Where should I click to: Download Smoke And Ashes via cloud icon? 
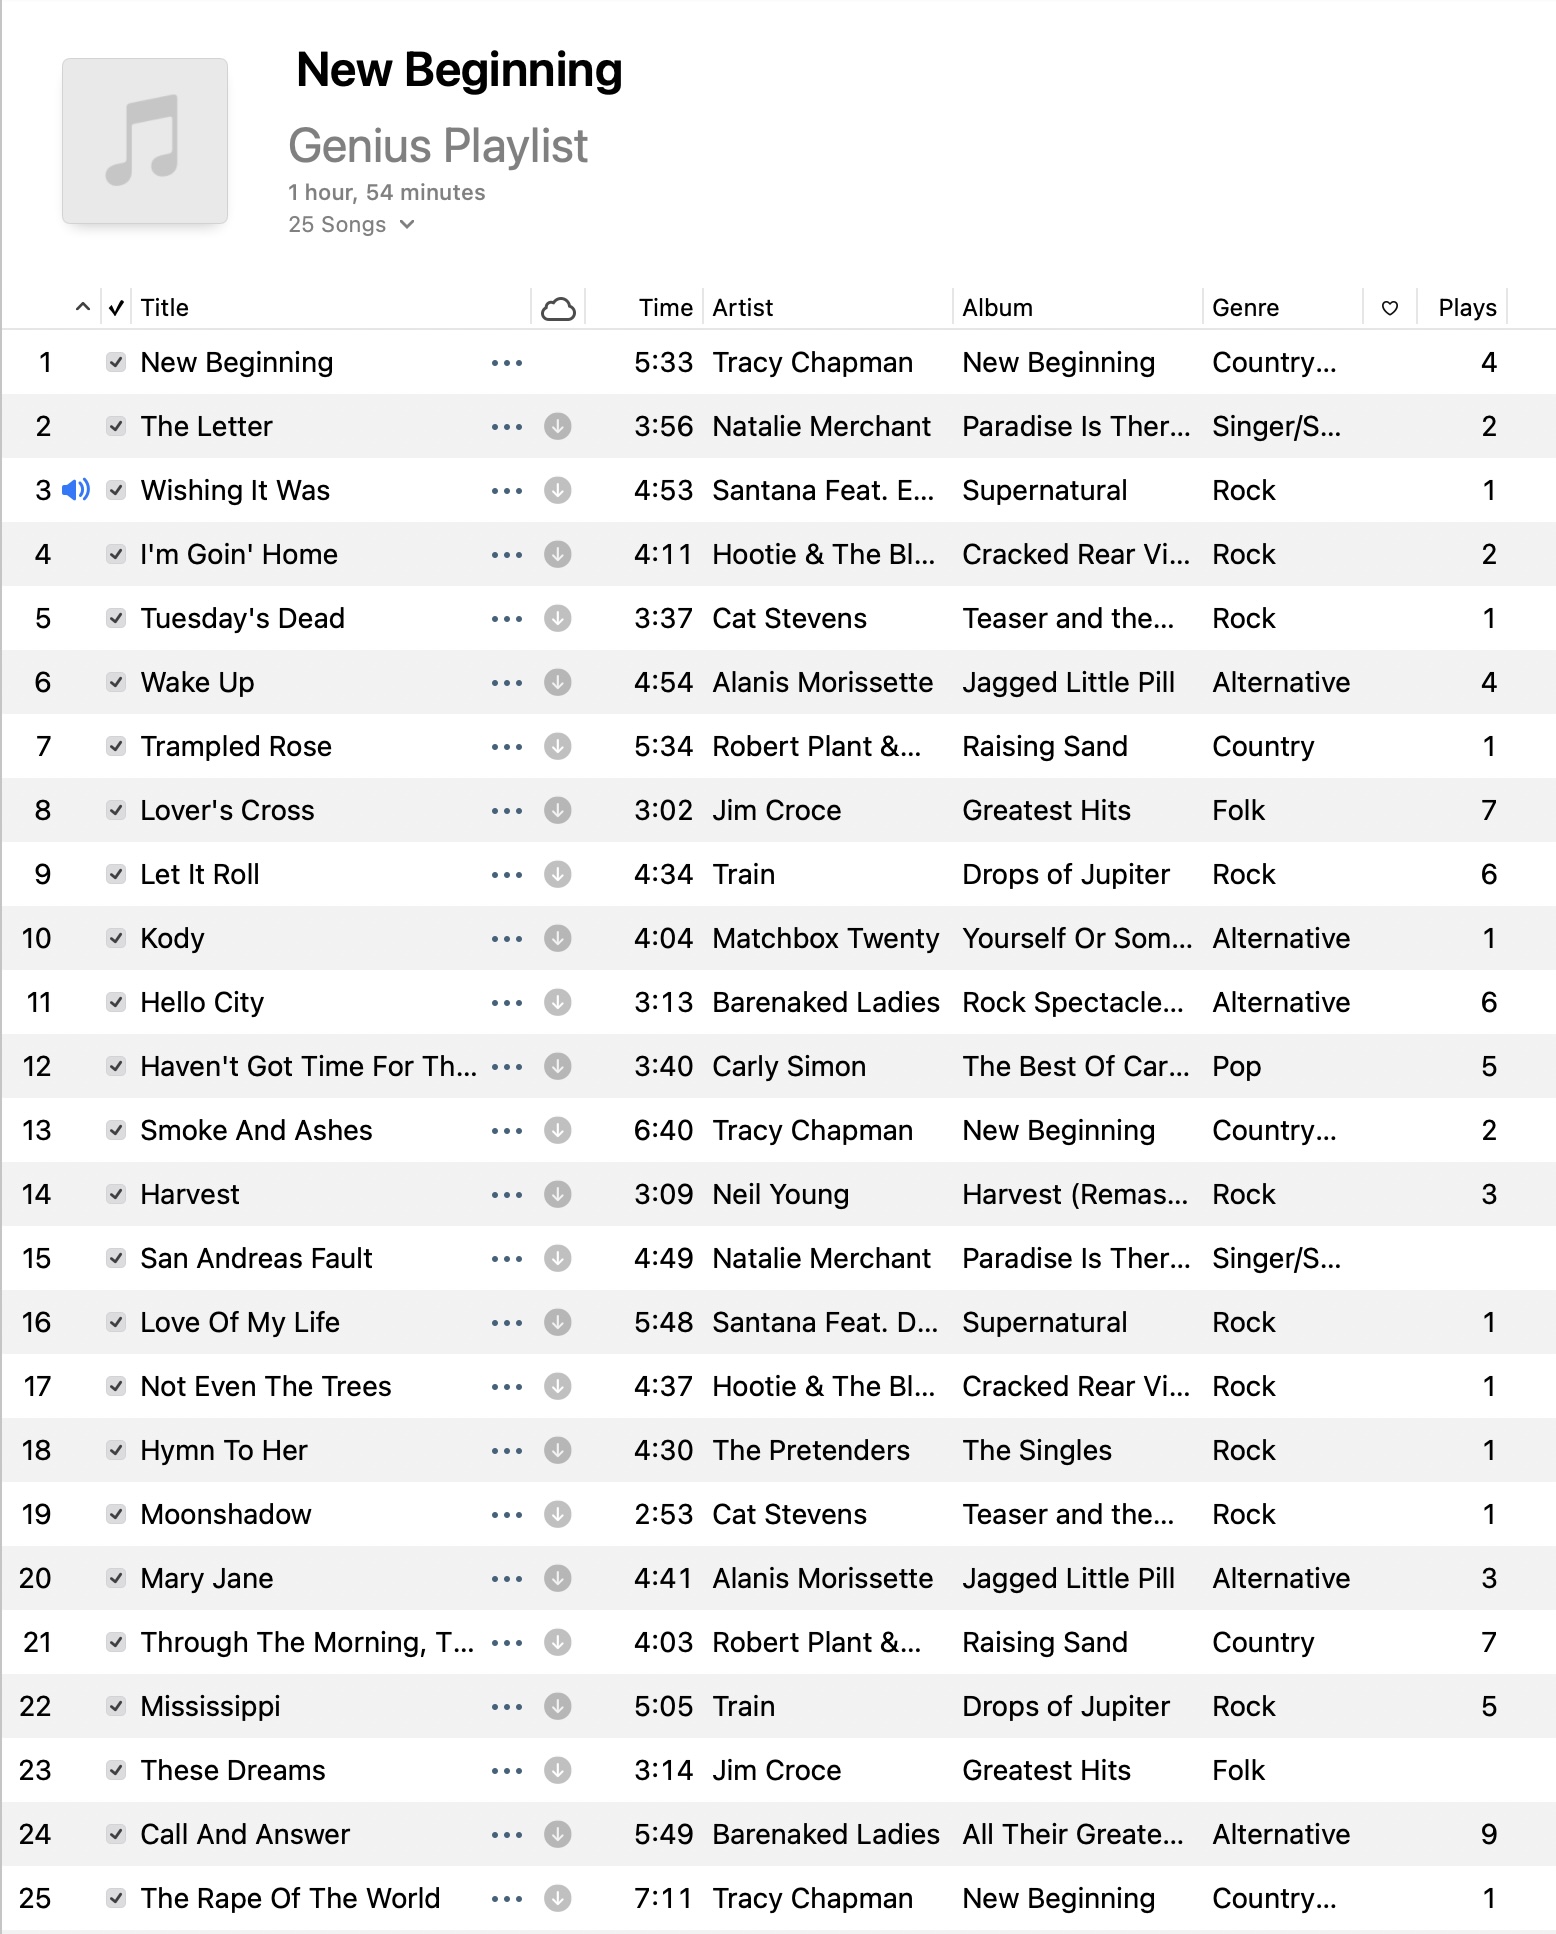click(x=558, y=1130)
